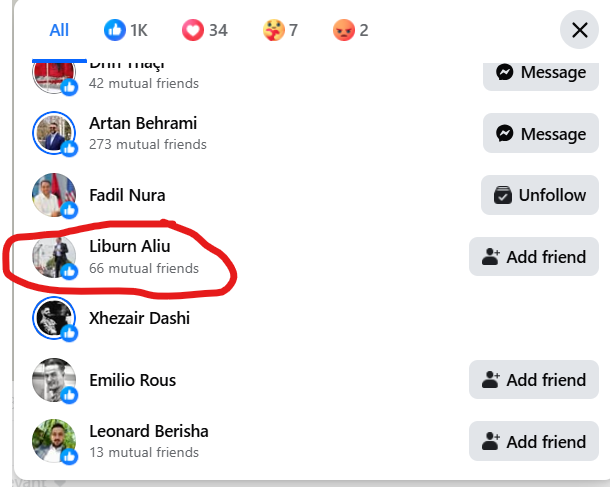This screenshot has height=487, width=610.
Task: Close the reactions dialog
Action: coord(579,30)
